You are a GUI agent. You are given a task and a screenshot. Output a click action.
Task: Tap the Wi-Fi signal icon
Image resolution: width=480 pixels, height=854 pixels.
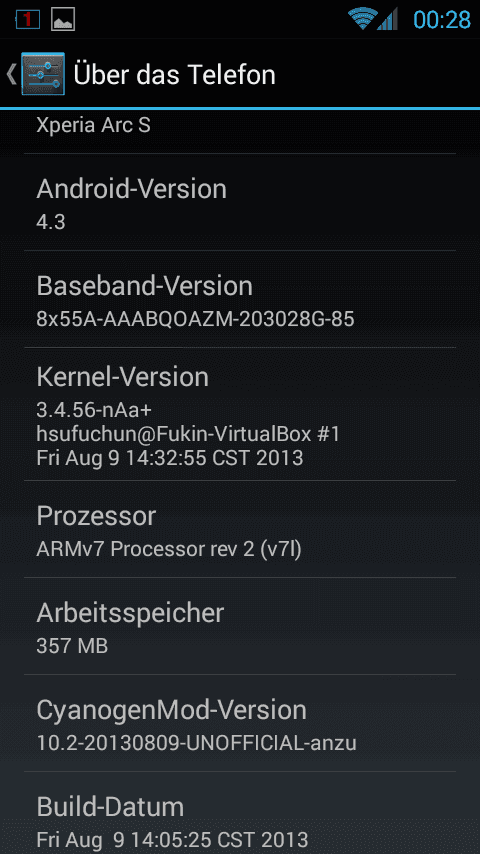(362, 19)
